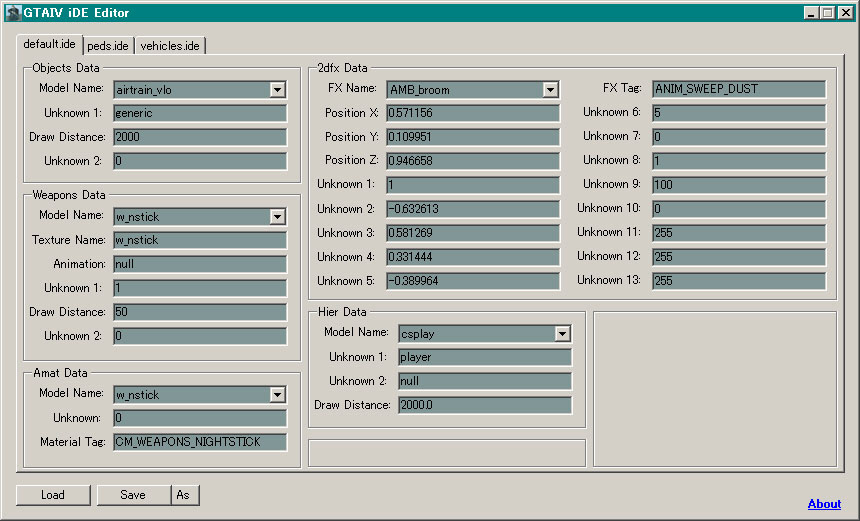Click Position Y field 0.109951
This screenshot has width=860, height=521.
(473, 137)
